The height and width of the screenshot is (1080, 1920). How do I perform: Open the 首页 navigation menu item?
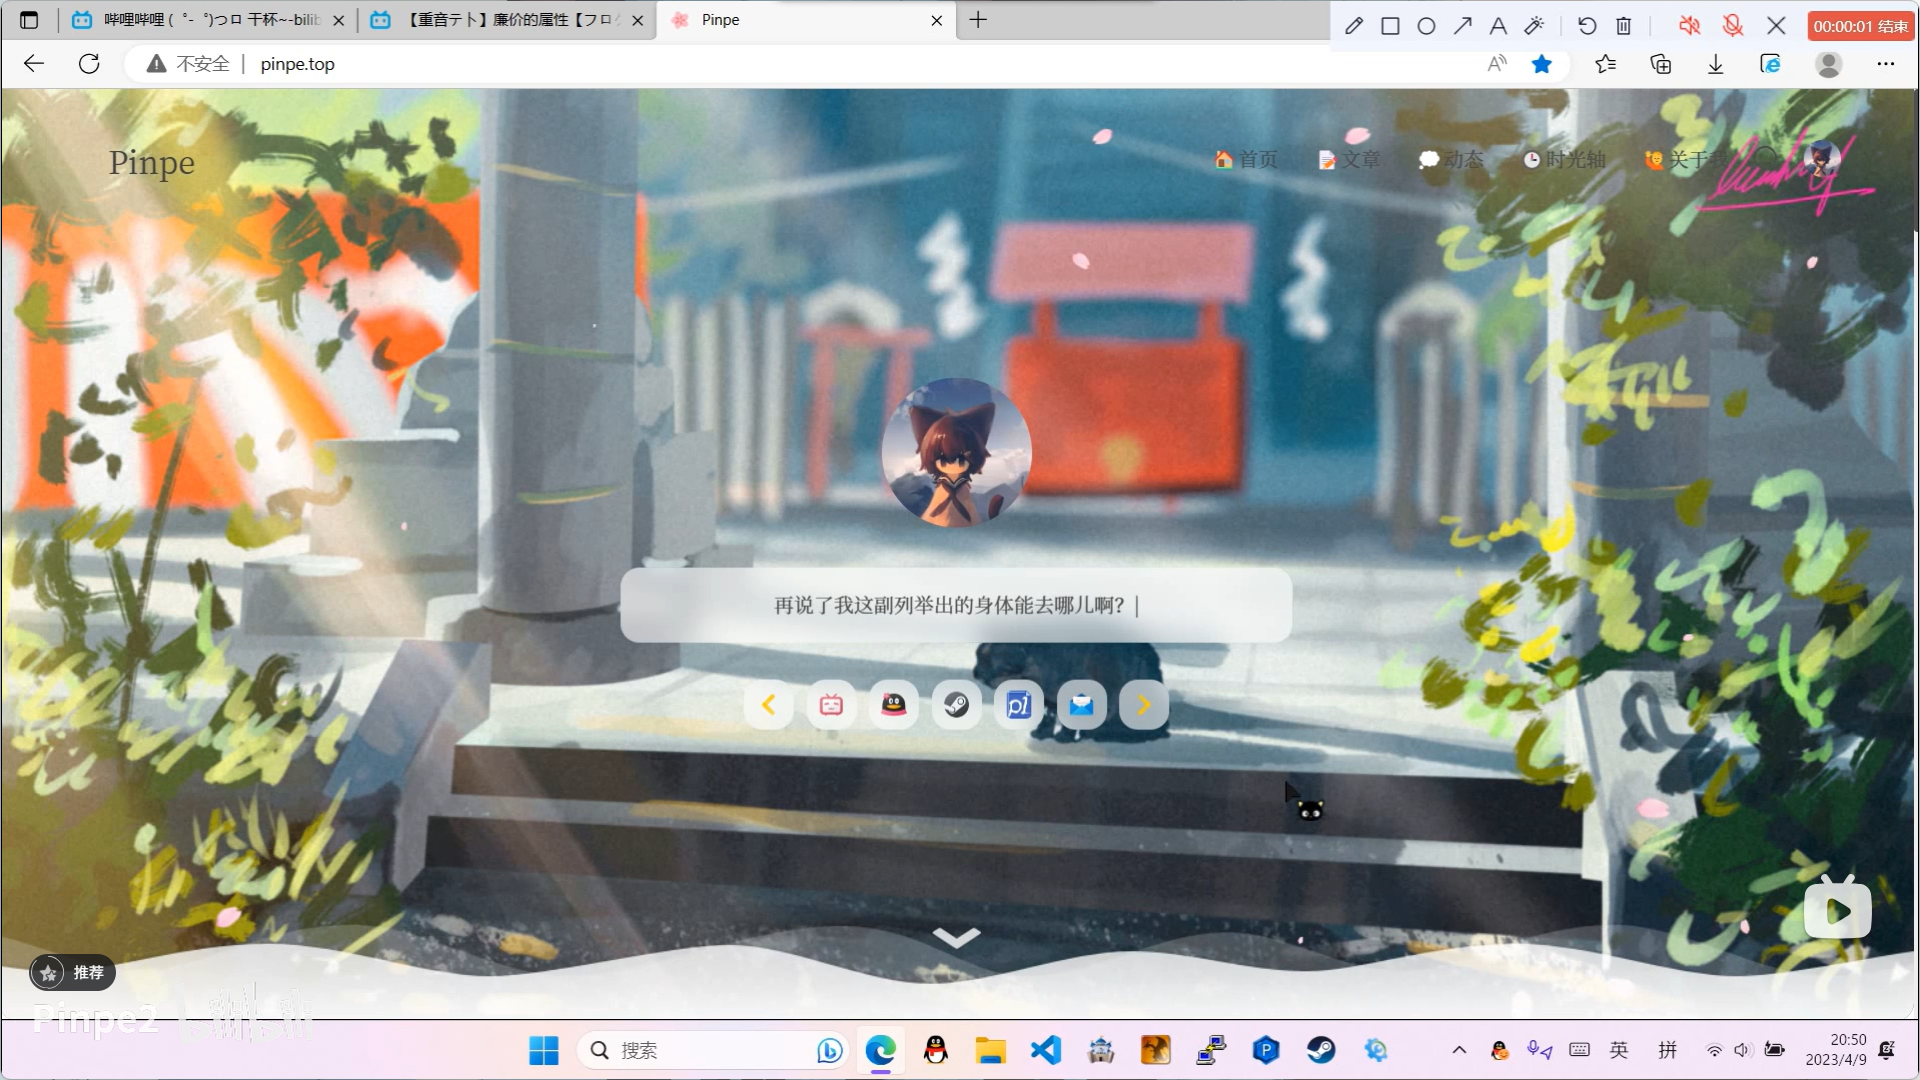pyautogui.click(x=1246, y=160)
